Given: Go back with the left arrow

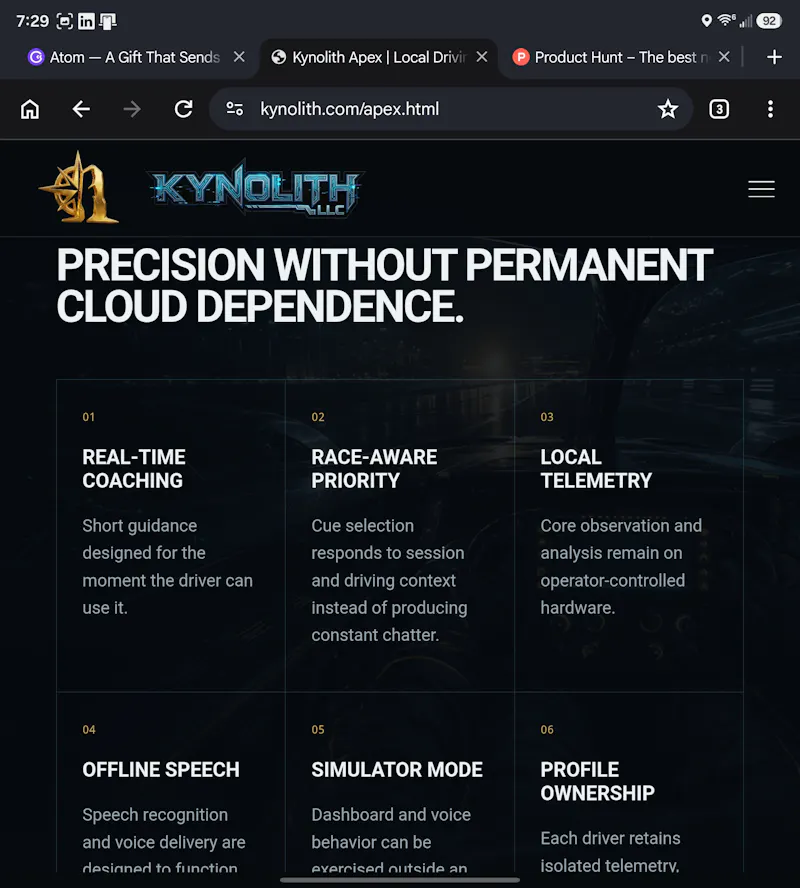Looking at the screenshot, I should click(x=81, y=109).
